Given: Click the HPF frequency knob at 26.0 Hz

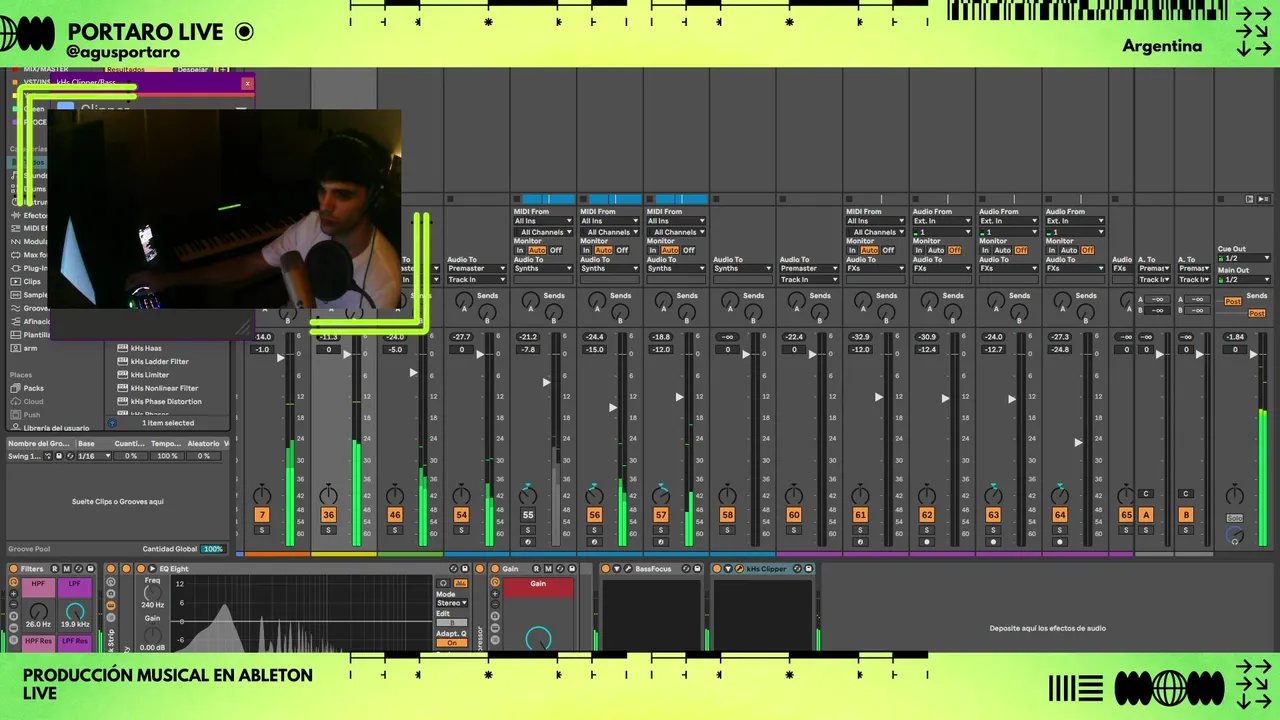Looking at the screenshot, I should point(38,611).
